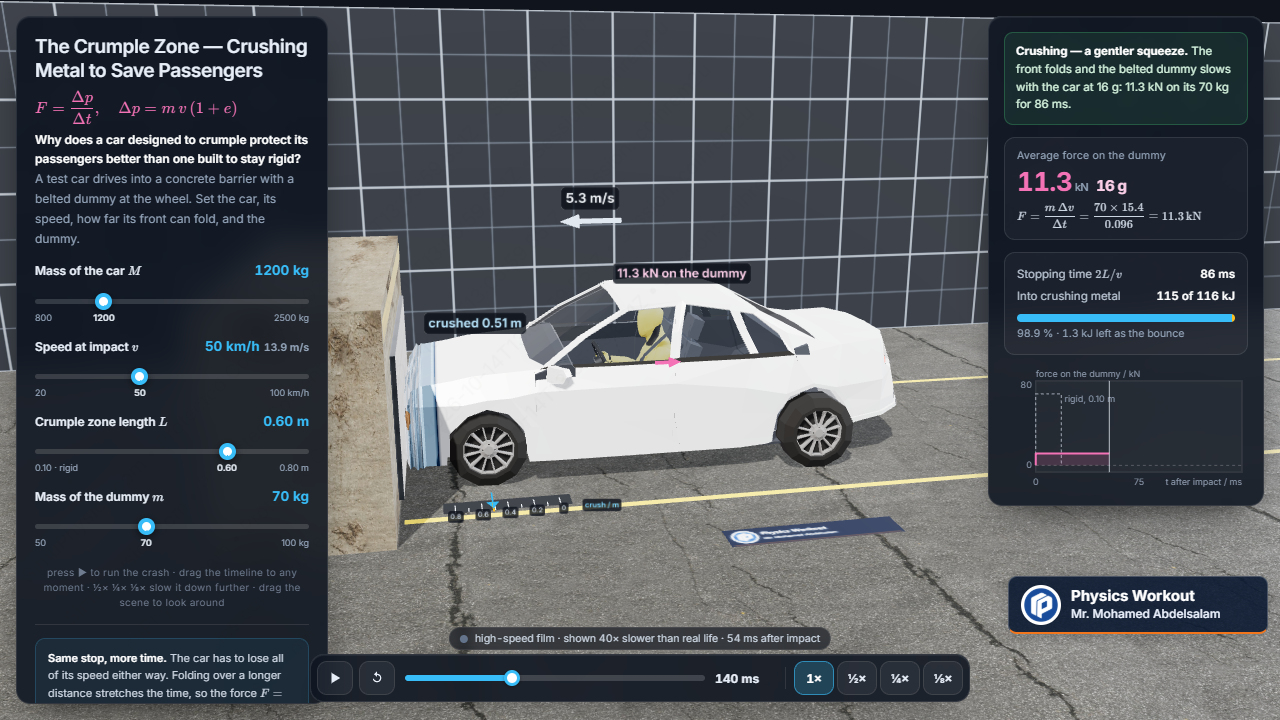Click the "86 ms" stopping time value
This screenshot has width=1280, height=720.
1217,274
